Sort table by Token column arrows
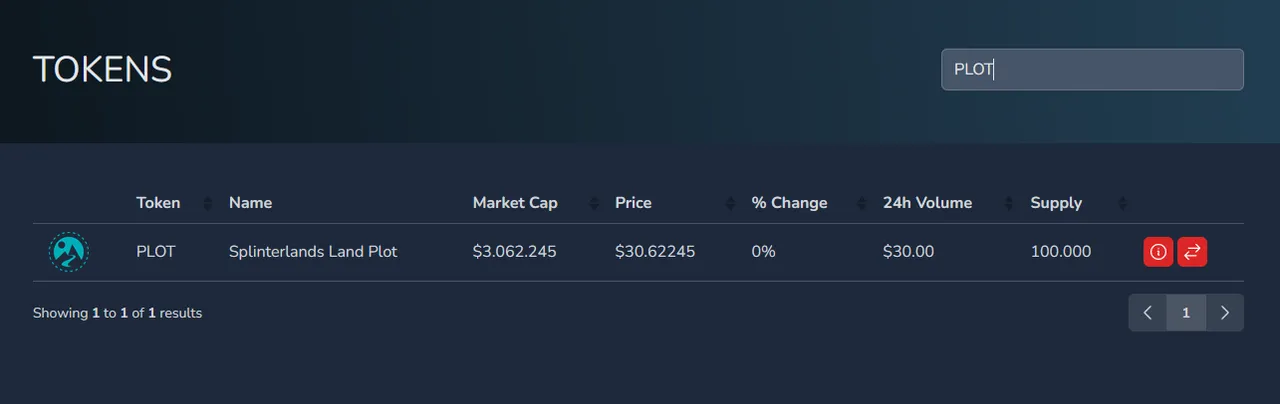Image resolution: width=1280 pixels, height=404 pixels. 208,203
